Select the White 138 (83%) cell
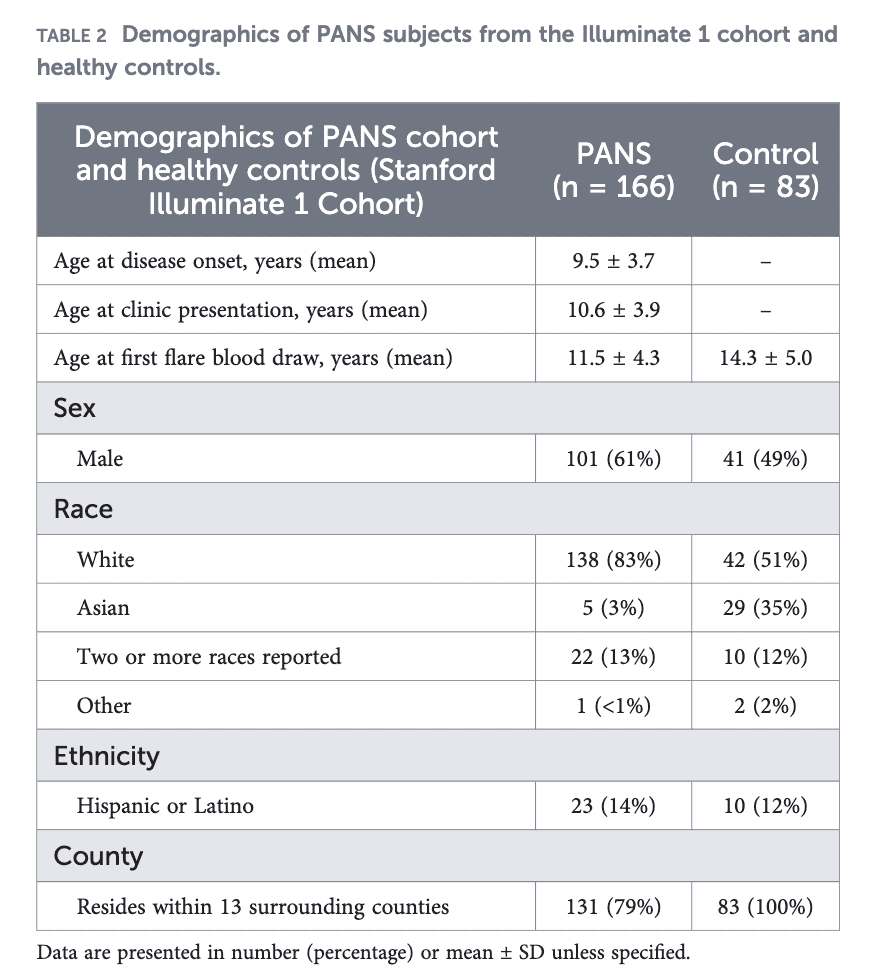The height and width of the screenshot is (978, 870). tap(613, 559)
